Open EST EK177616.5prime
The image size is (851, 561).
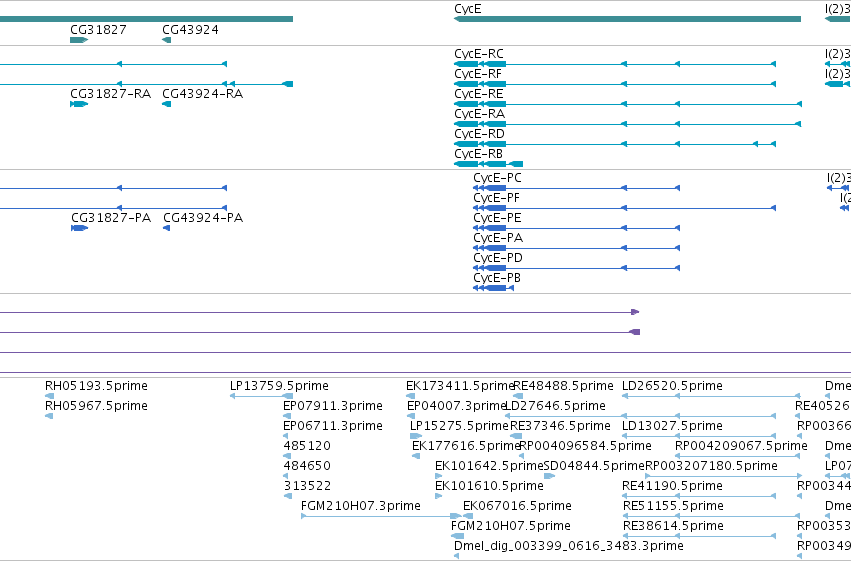pyautogui.click(x=466, y=446)
